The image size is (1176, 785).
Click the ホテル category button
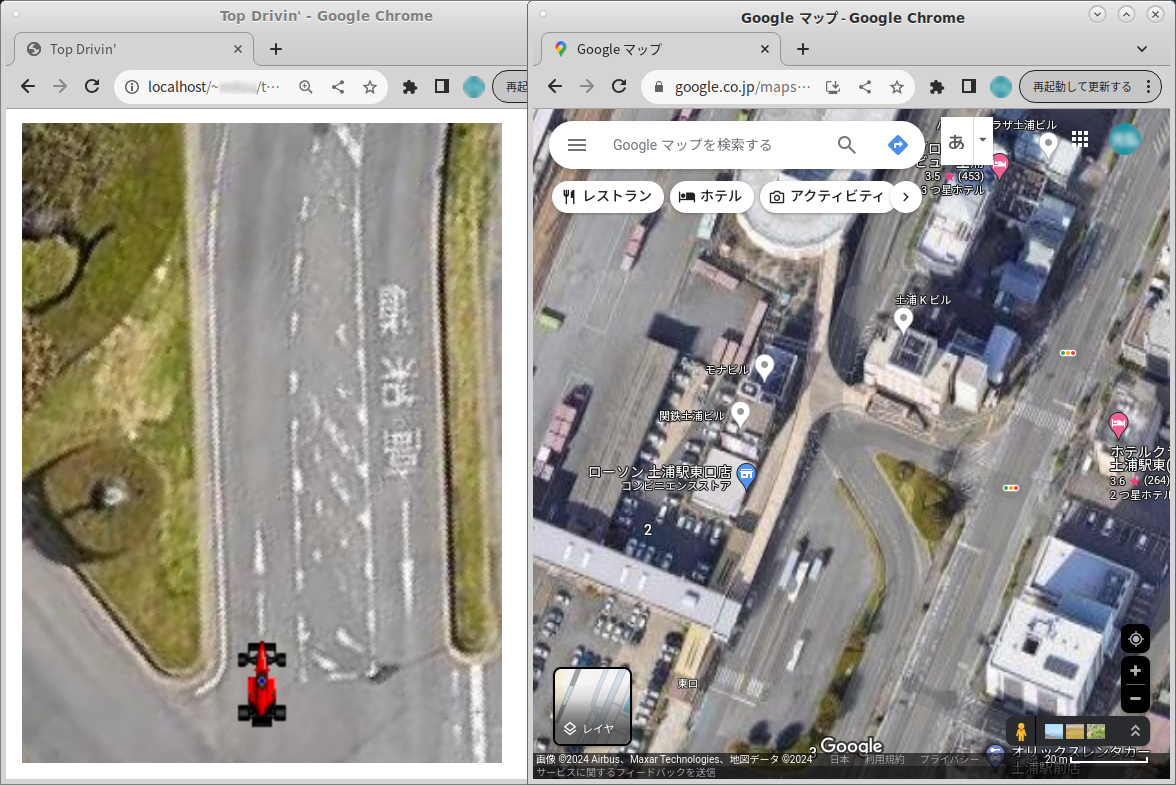pyautogui.click(x=711, y=197)
